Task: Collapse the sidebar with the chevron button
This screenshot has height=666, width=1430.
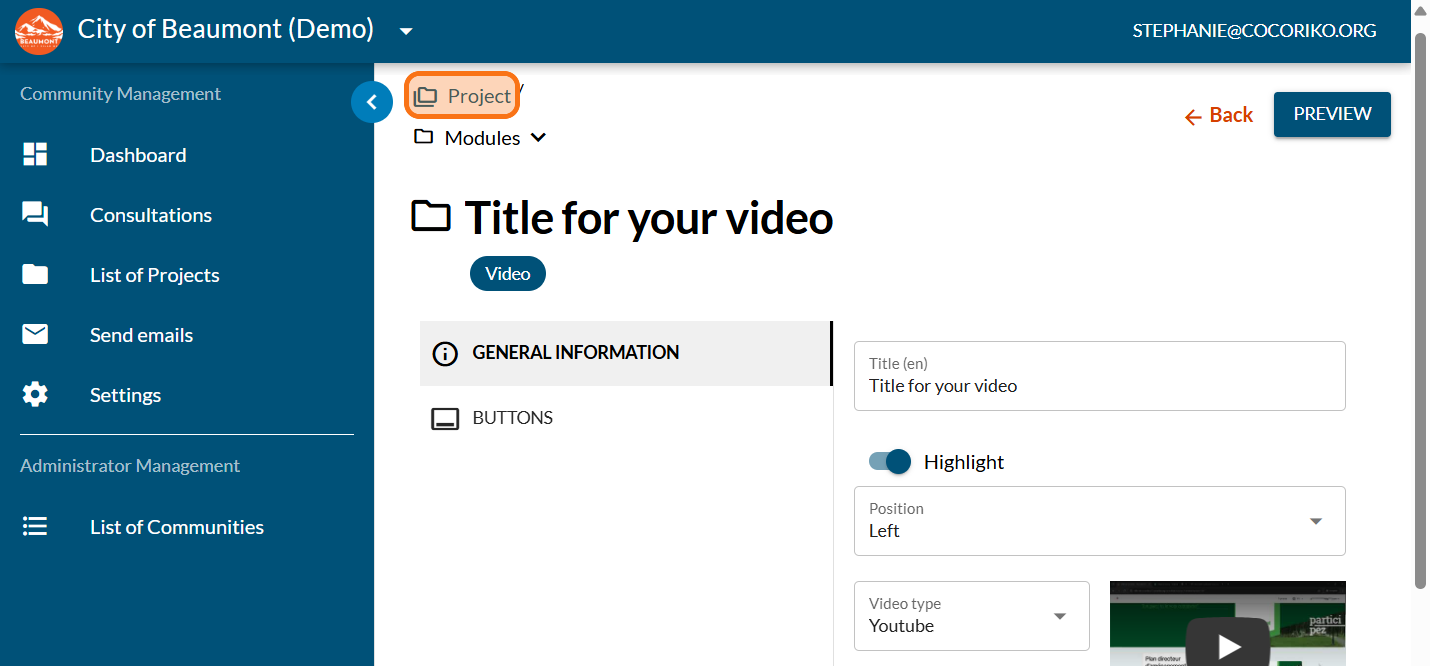Action: click(372, 102)
